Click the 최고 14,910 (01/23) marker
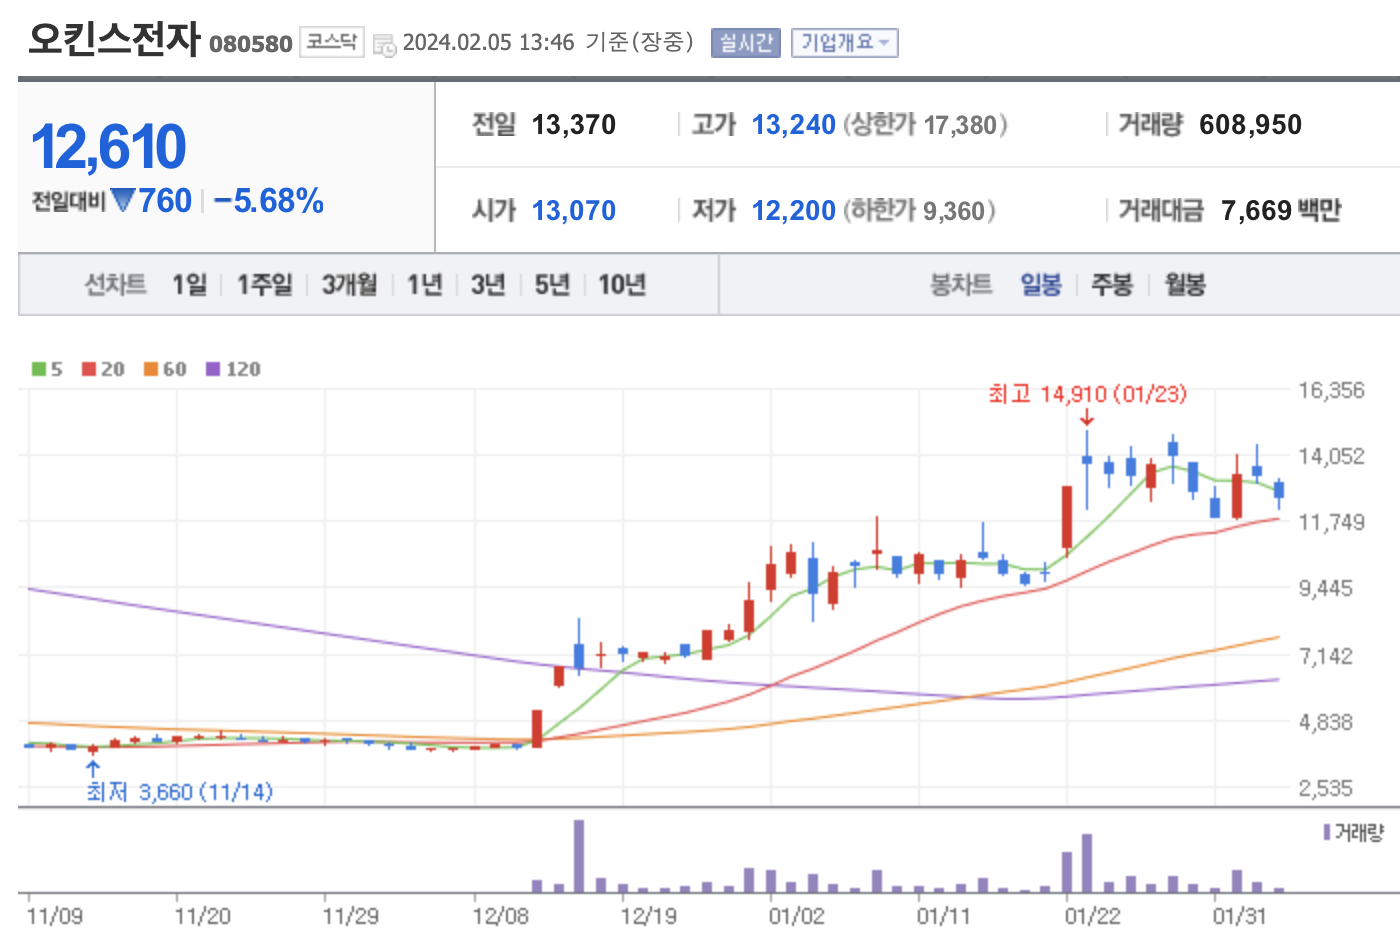1400x942 pixels. click(1087, 394)
